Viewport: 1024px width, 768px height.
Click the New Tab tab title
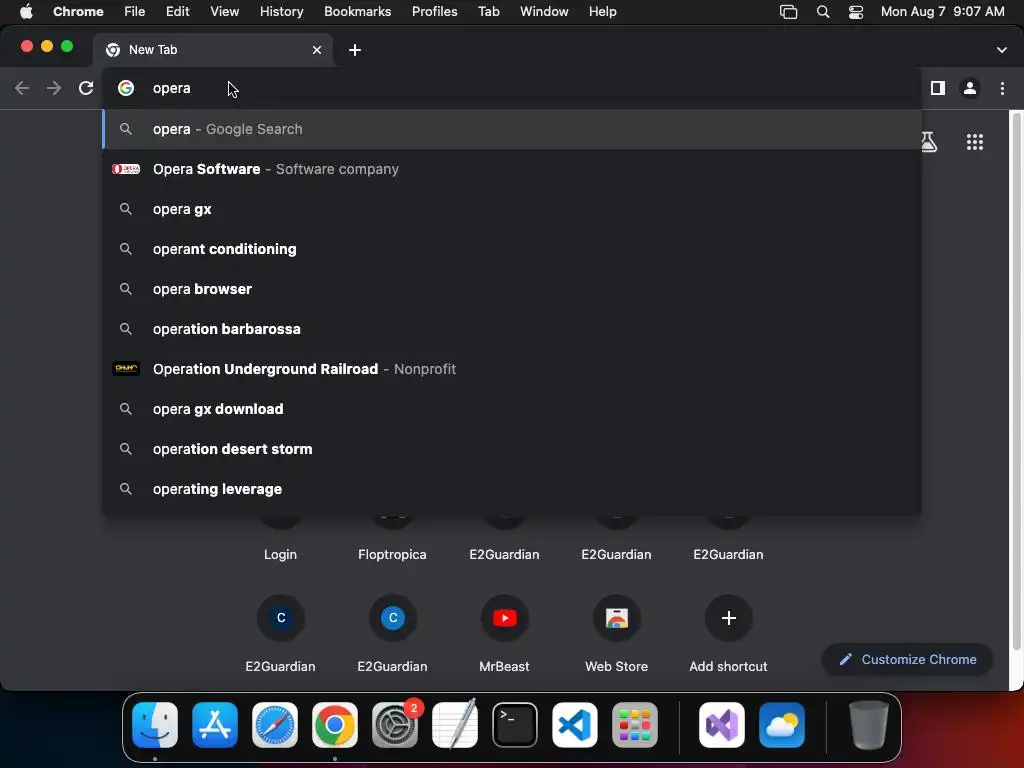click(x=153, y=50)
